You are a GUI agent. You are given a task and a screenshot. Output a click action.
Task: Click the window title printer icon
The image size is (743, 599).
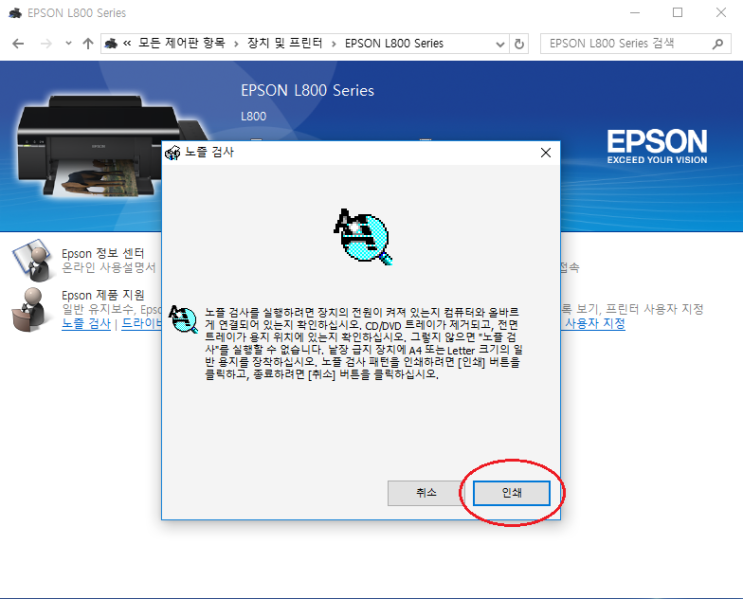coord(15,13)
